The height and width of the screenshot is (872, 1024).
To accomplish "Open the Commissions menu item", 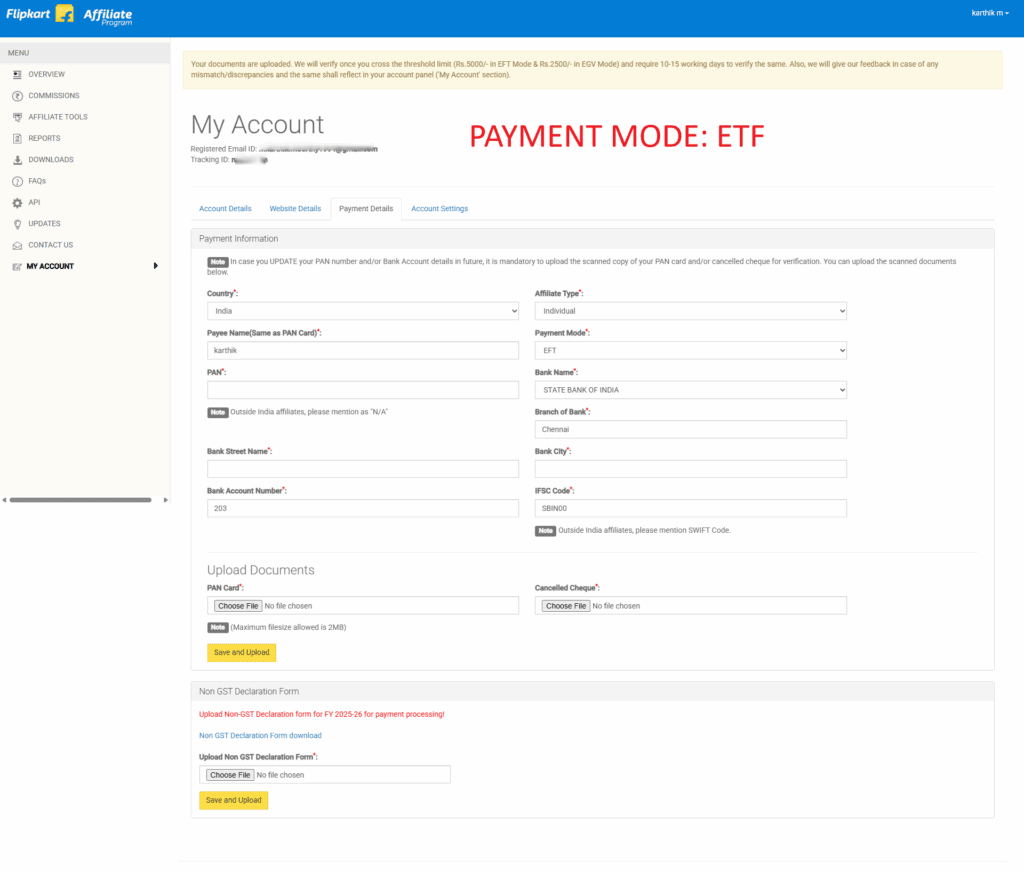I will pos(54,96).
